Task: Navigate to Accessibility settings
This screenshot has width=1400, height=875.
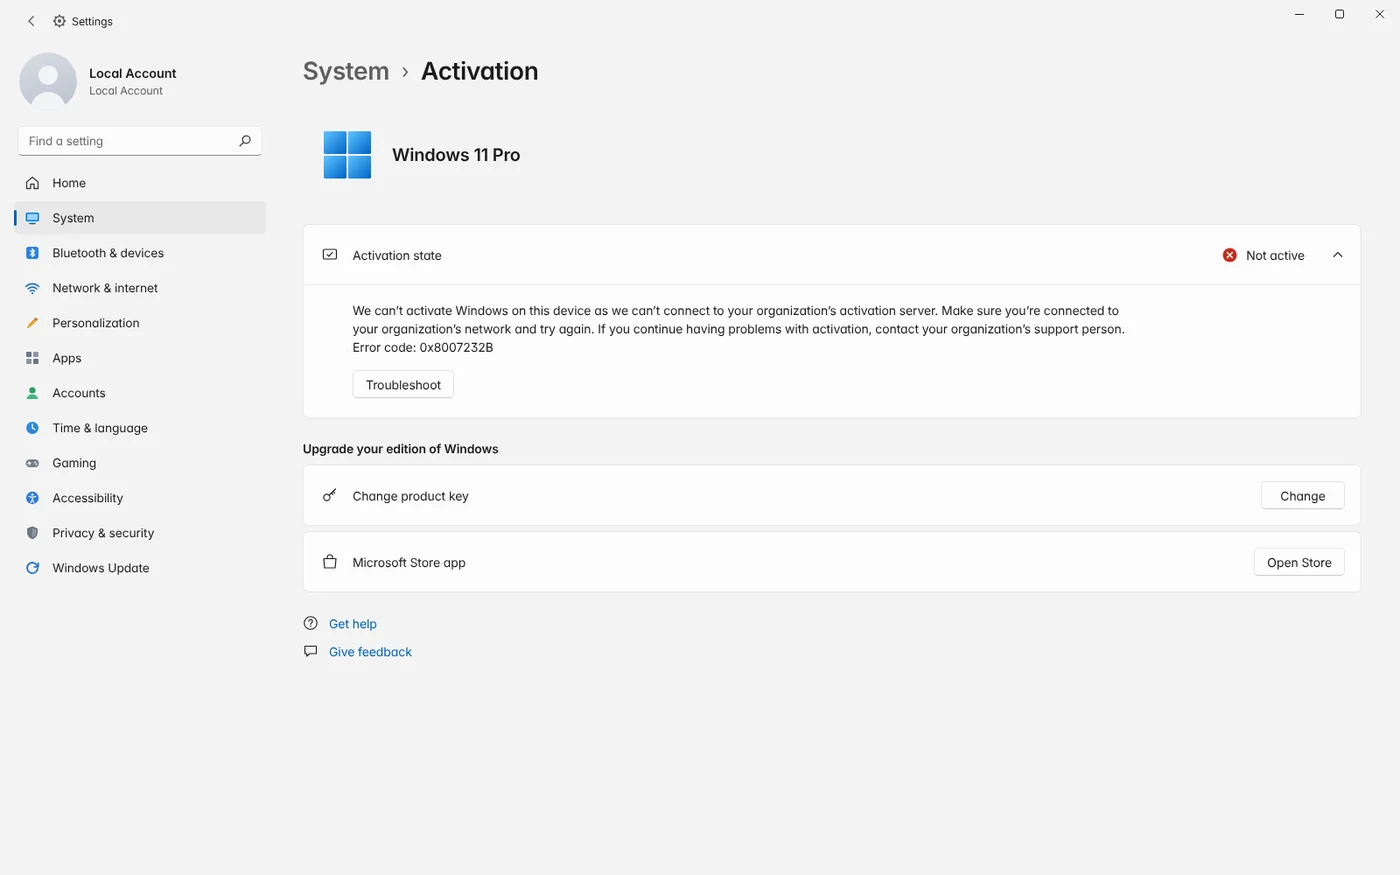Action: click(x=140, y=498)
